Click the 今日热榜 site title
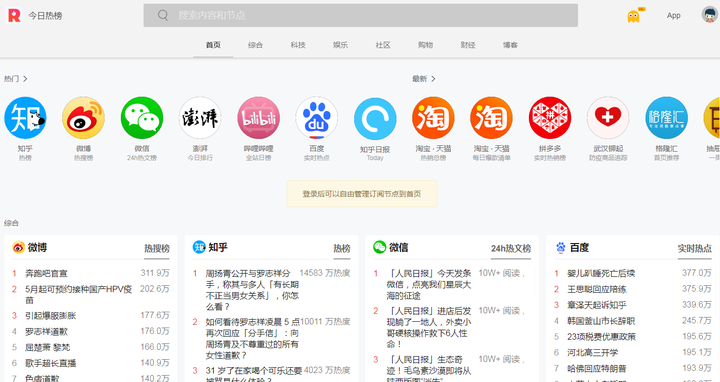This screenshot has width=720, height=382. click(45, 16)
